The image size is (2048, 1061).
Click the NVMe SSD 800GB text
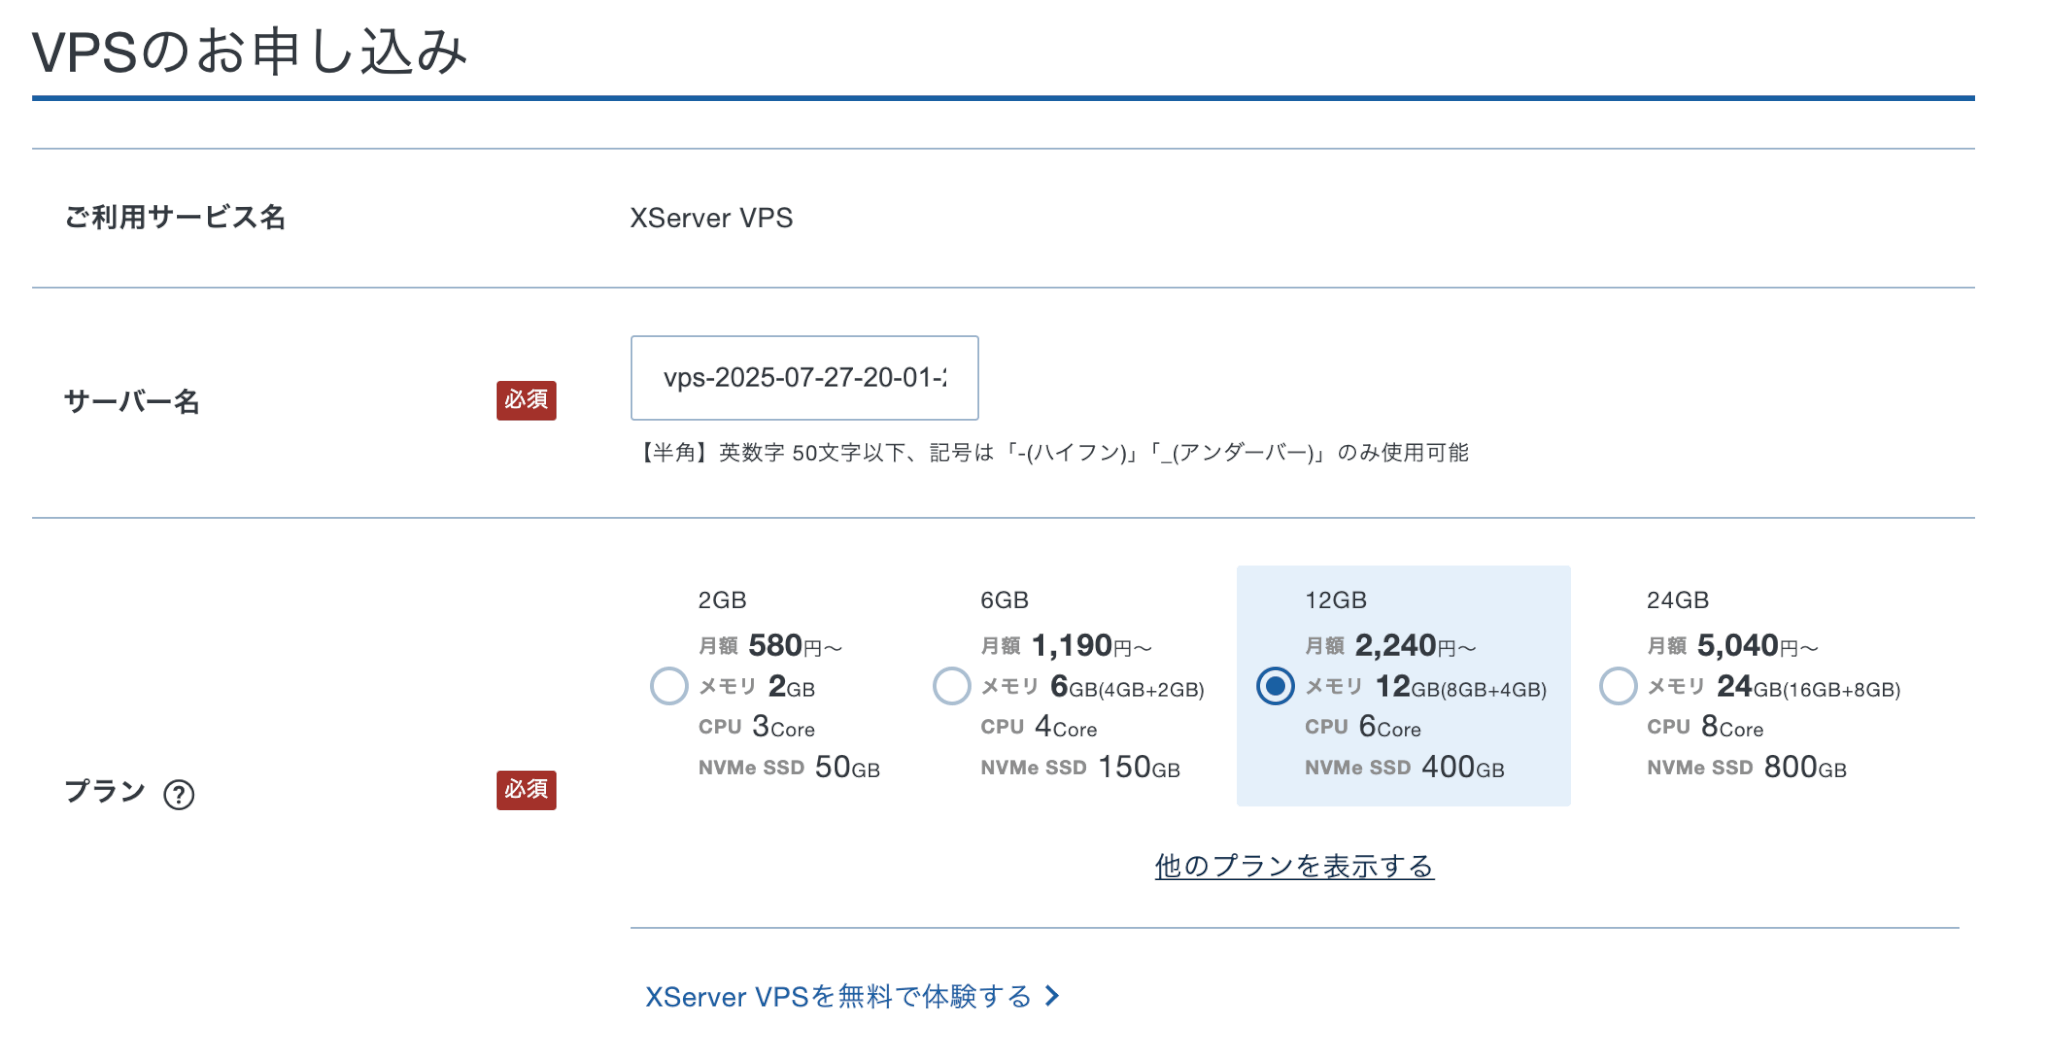click(1746, 768)
